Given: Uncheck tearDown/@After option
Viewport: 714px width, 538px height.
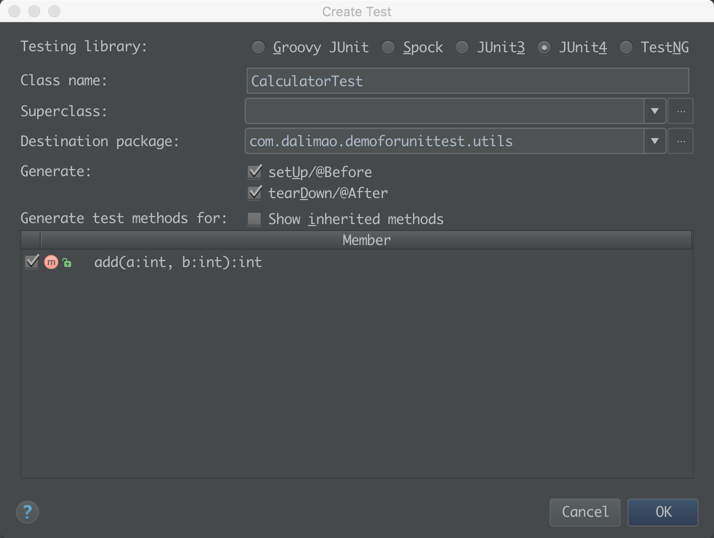Looking at the screenshot, I should click(255, 193).
